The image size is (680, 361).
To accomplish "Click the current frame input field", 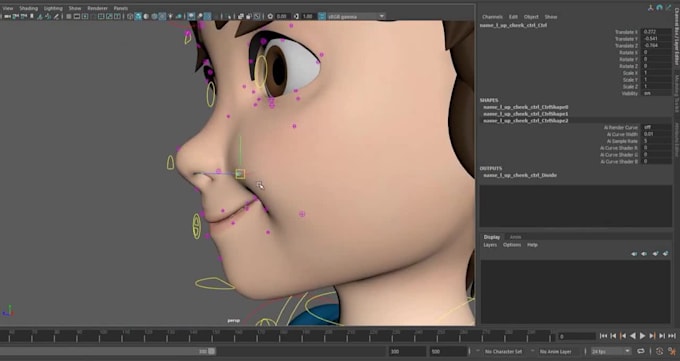I will coord(576,336).
